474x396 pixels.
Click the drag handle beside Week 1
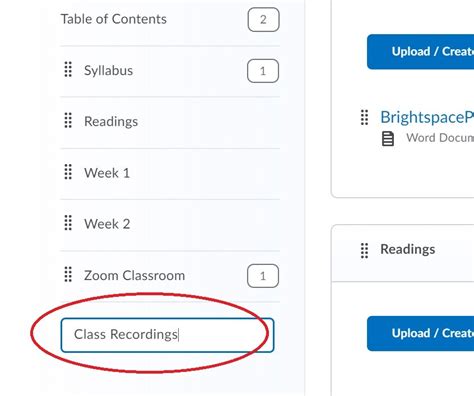tap(68, 172)
